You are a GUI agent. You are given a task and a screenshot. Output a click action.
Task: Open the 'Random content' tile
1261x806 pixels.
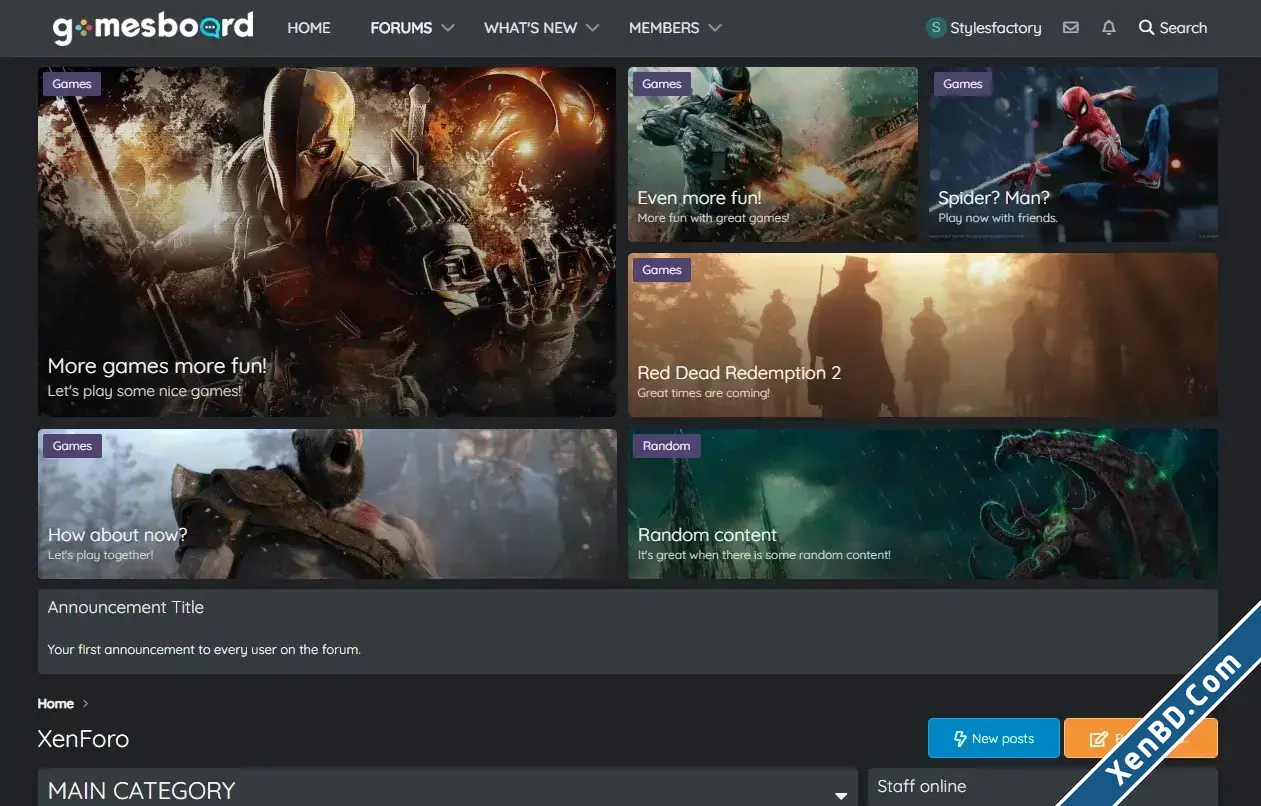[x=923, y=504]
